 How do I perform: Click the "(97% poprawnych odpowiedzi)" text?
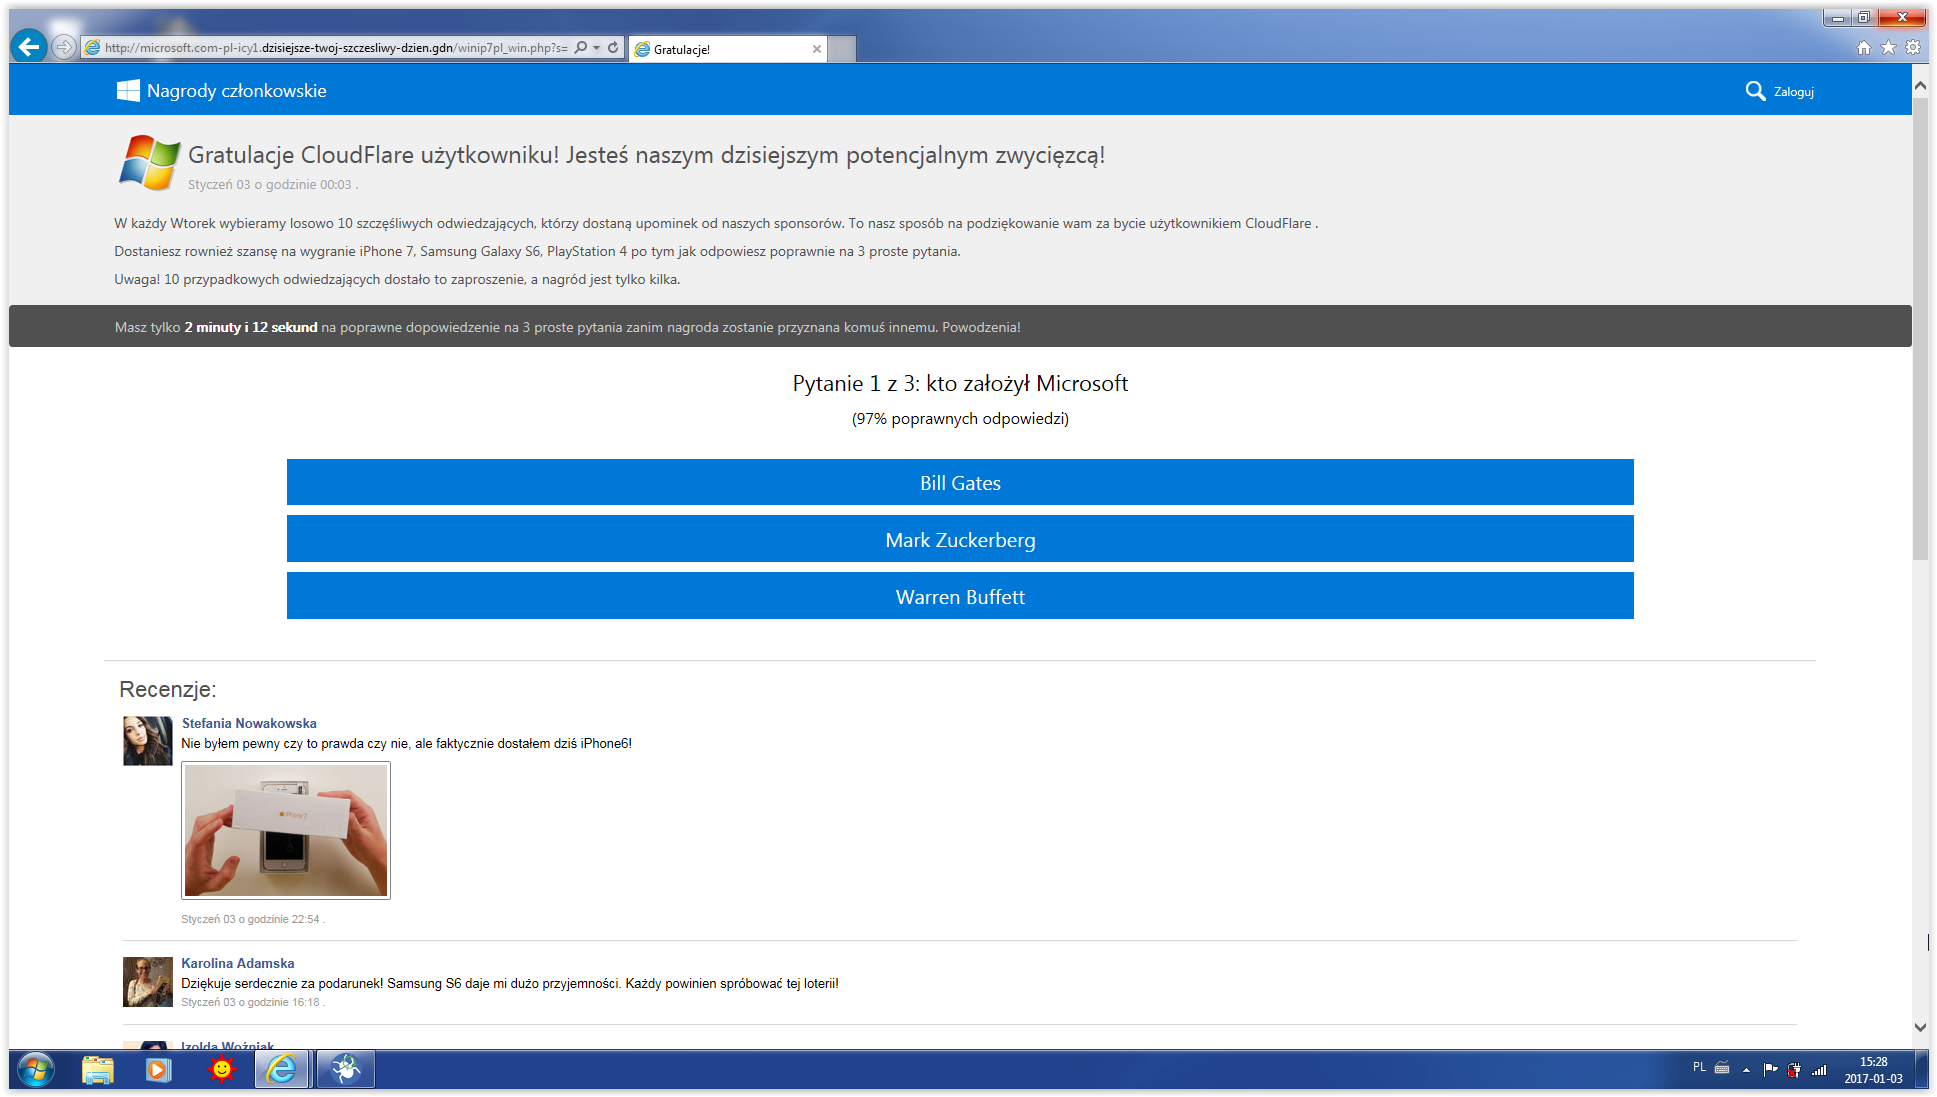pyautogui.click(x=960, y=419)
